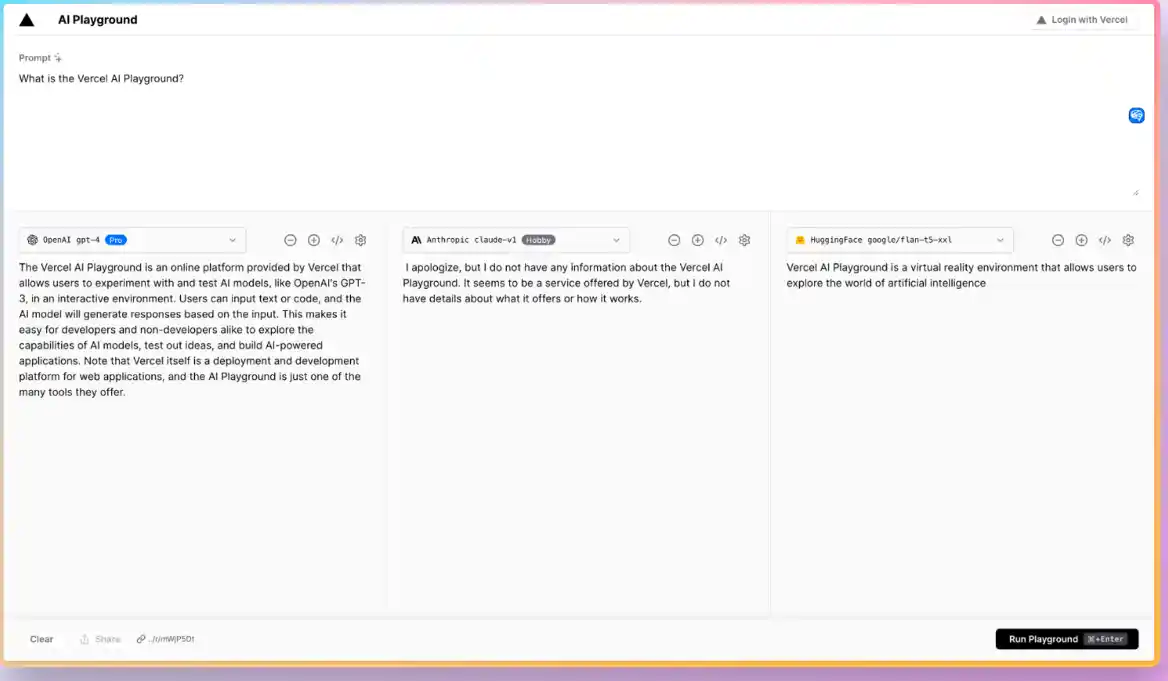Click the 'Prompt' label
The image size is (1168, 681).
click(35, 58)
